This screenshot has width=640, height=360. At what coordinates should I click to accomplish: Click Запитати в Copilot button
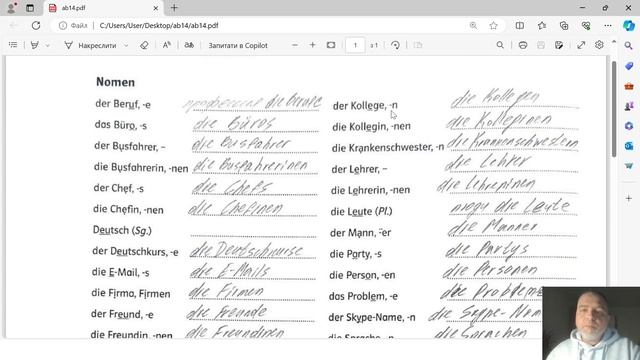[238, 45]
